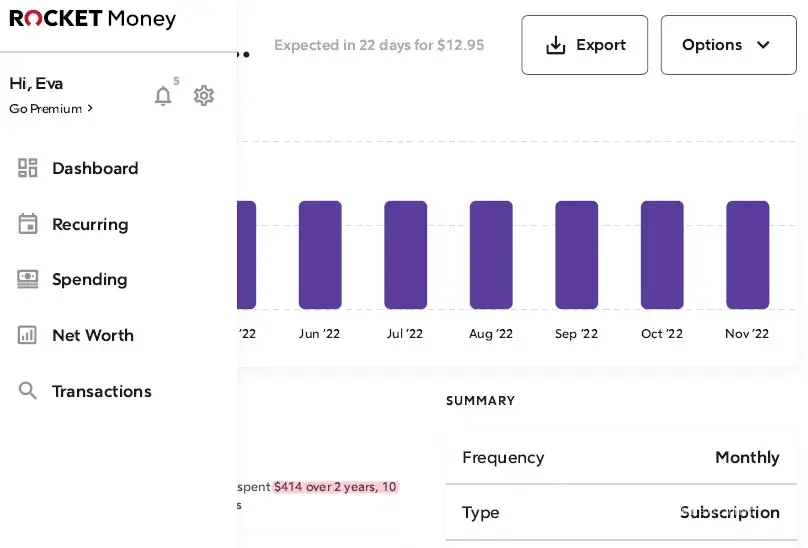The image size is (808, 548).
Task: Click the Frequency Monthly summary row
Action: click(620, 458)
